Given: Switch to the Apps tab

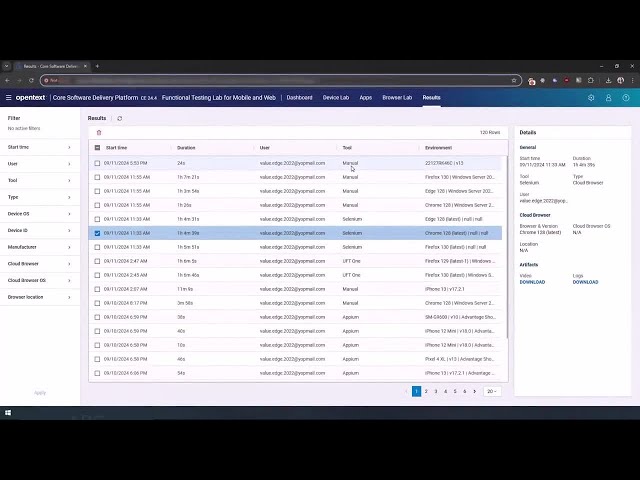Looking at the screenshot, I should coord(366,98).
